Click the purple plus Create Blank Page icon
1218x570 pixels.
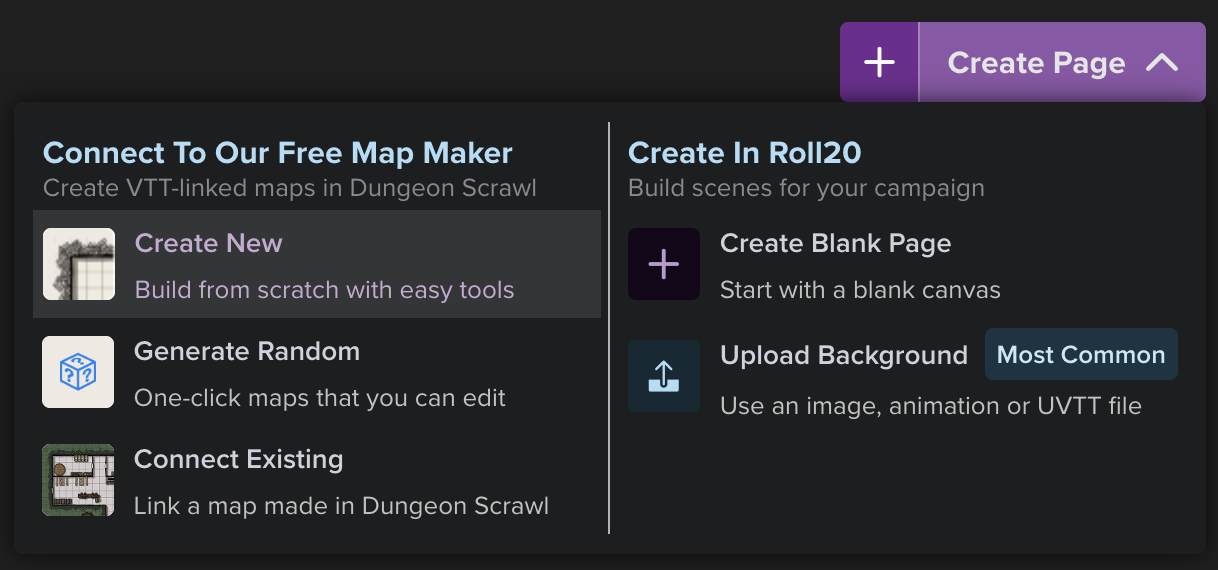pos(664,264)
